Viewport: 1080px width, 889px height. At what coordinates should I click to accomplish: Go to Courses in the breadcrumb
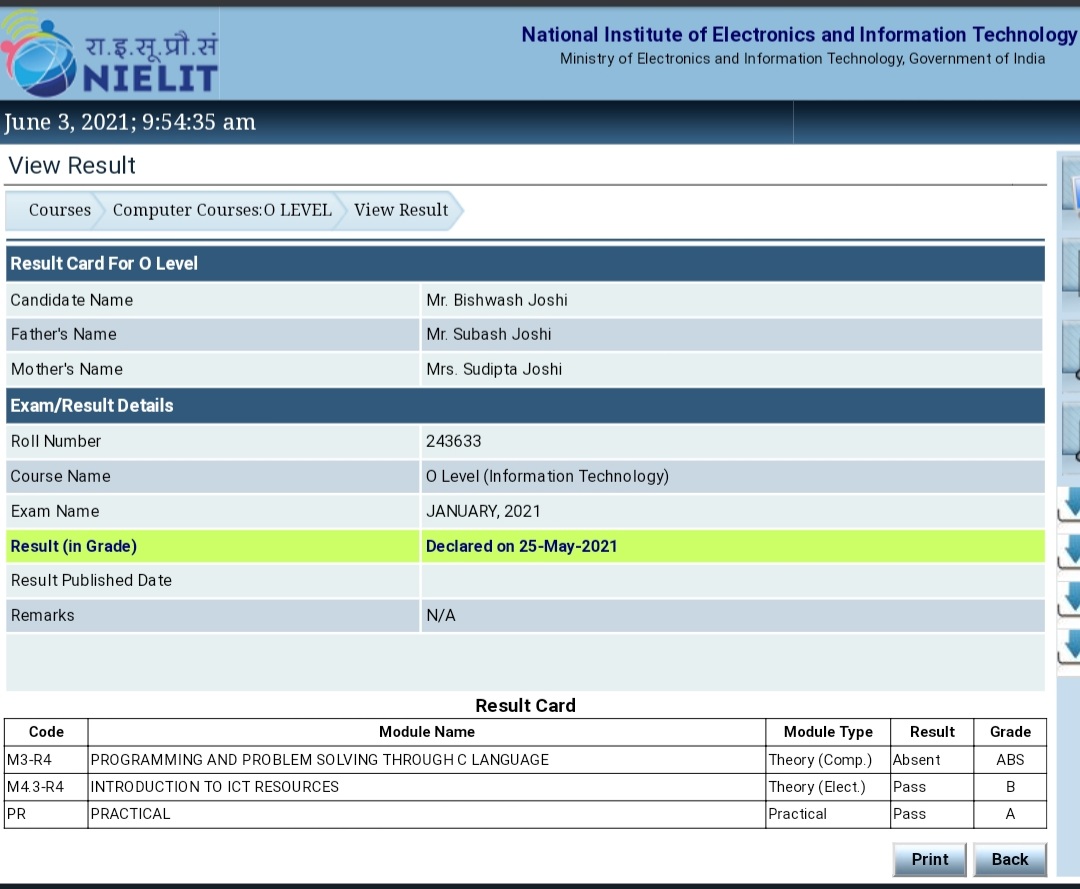[59, 210]
